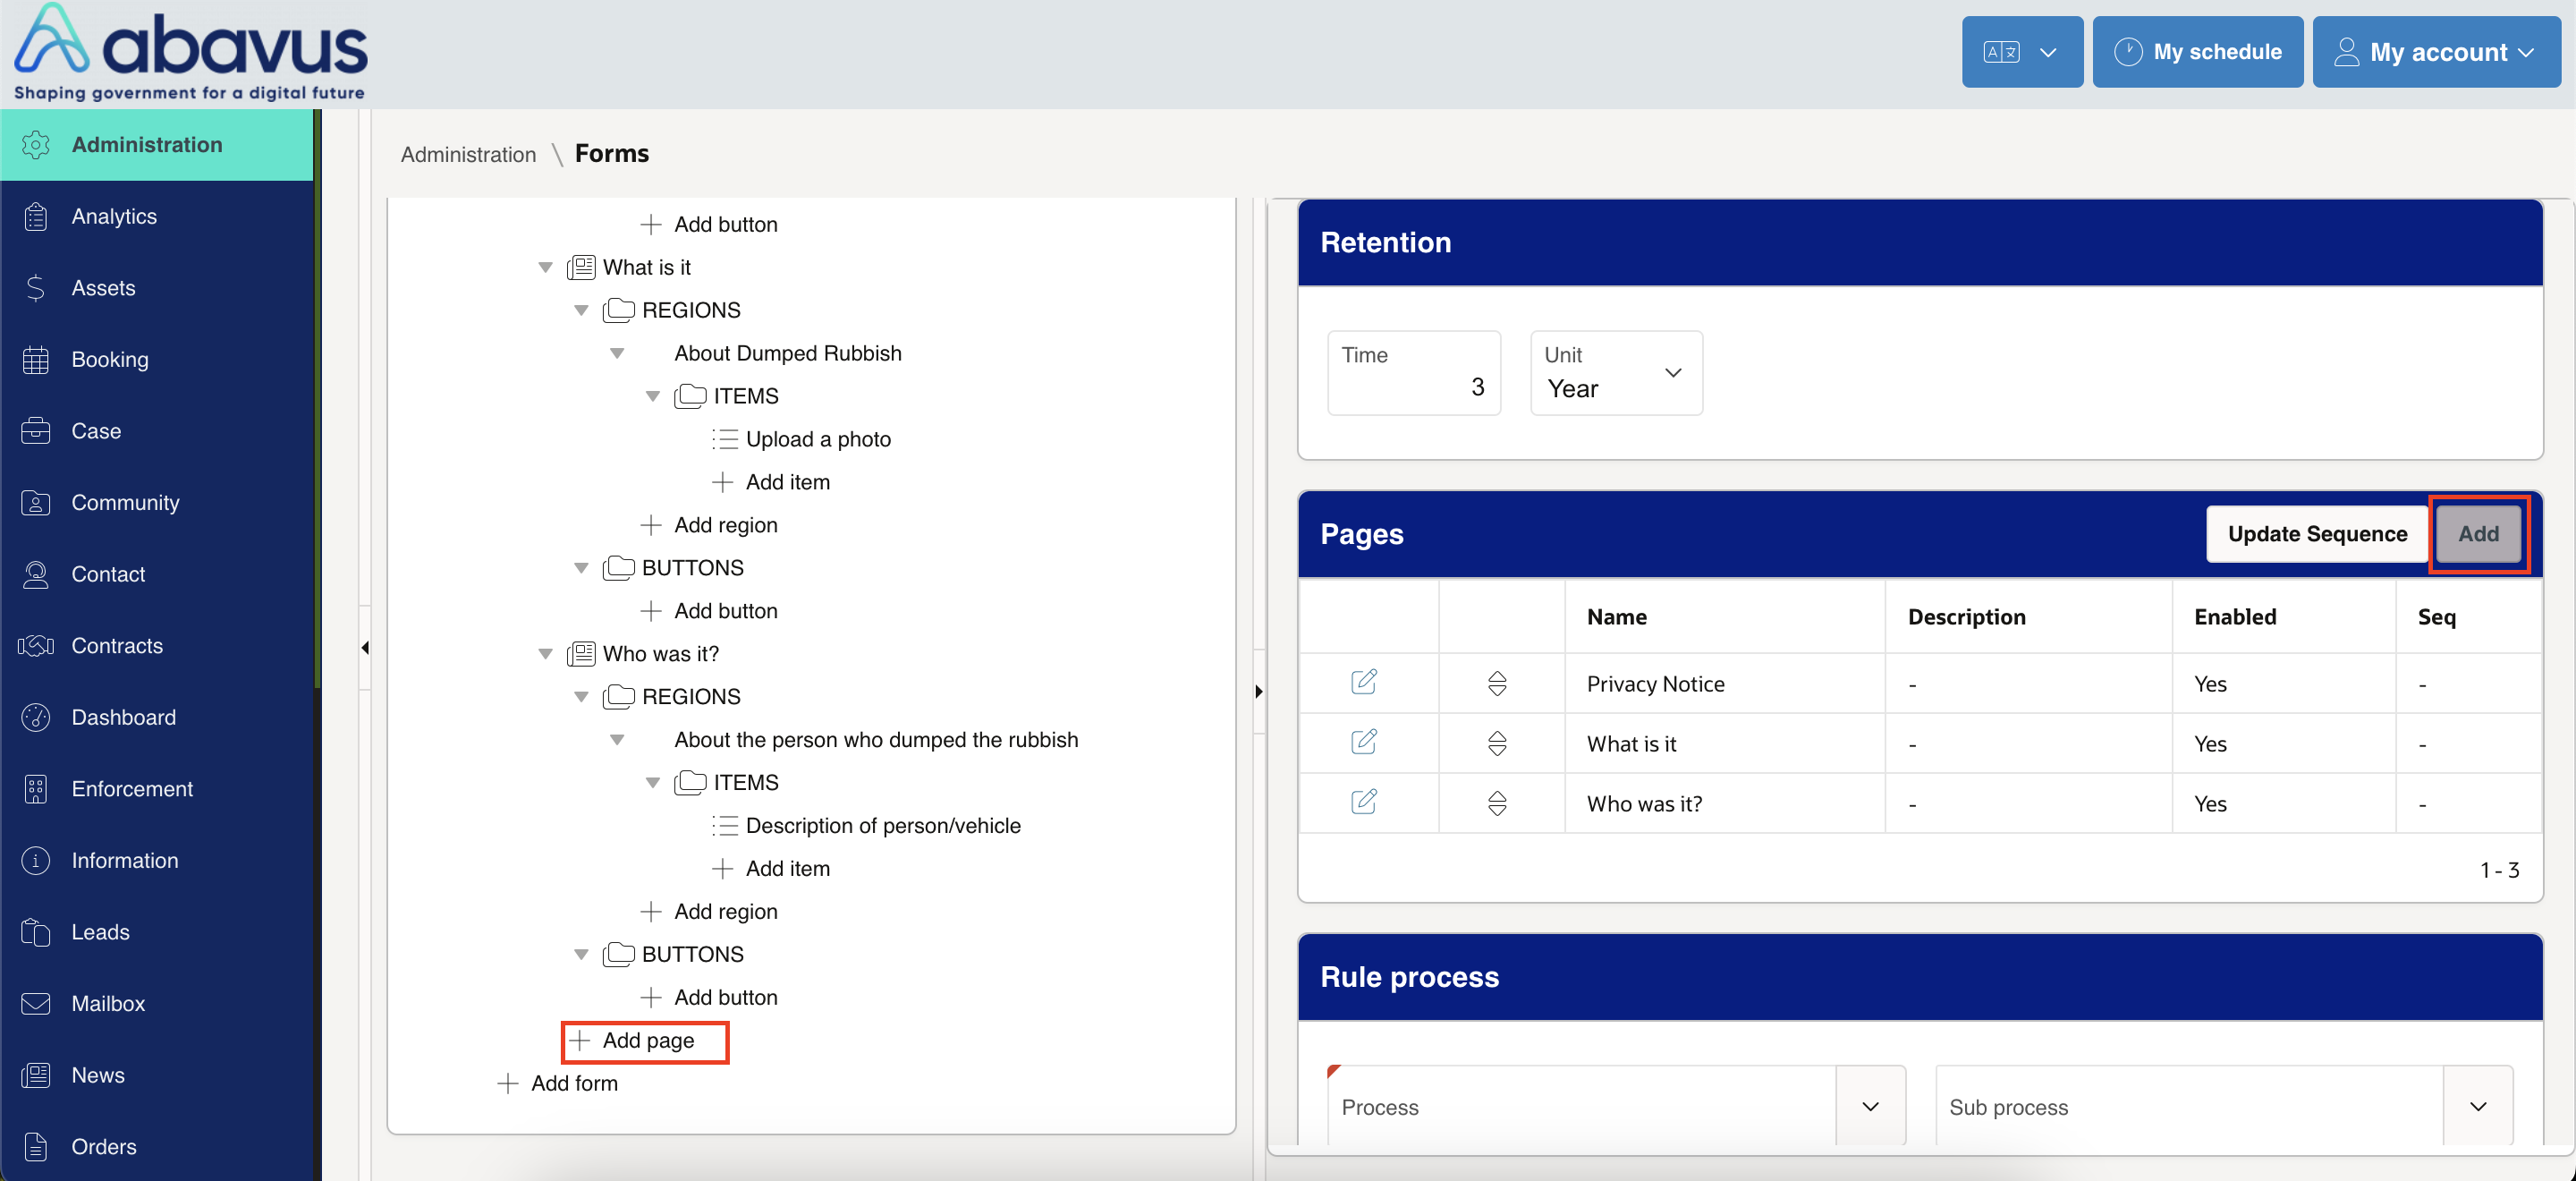This screenshot has width=2576, height=1181.
Task: Click the Time input field
Action: [x=1413, y=373]
